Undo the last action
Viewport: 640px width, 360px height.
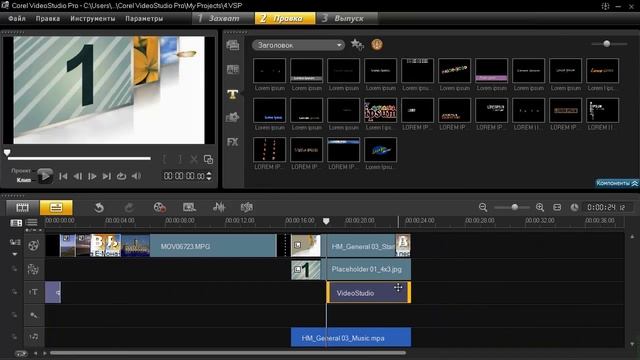point(99,208)
